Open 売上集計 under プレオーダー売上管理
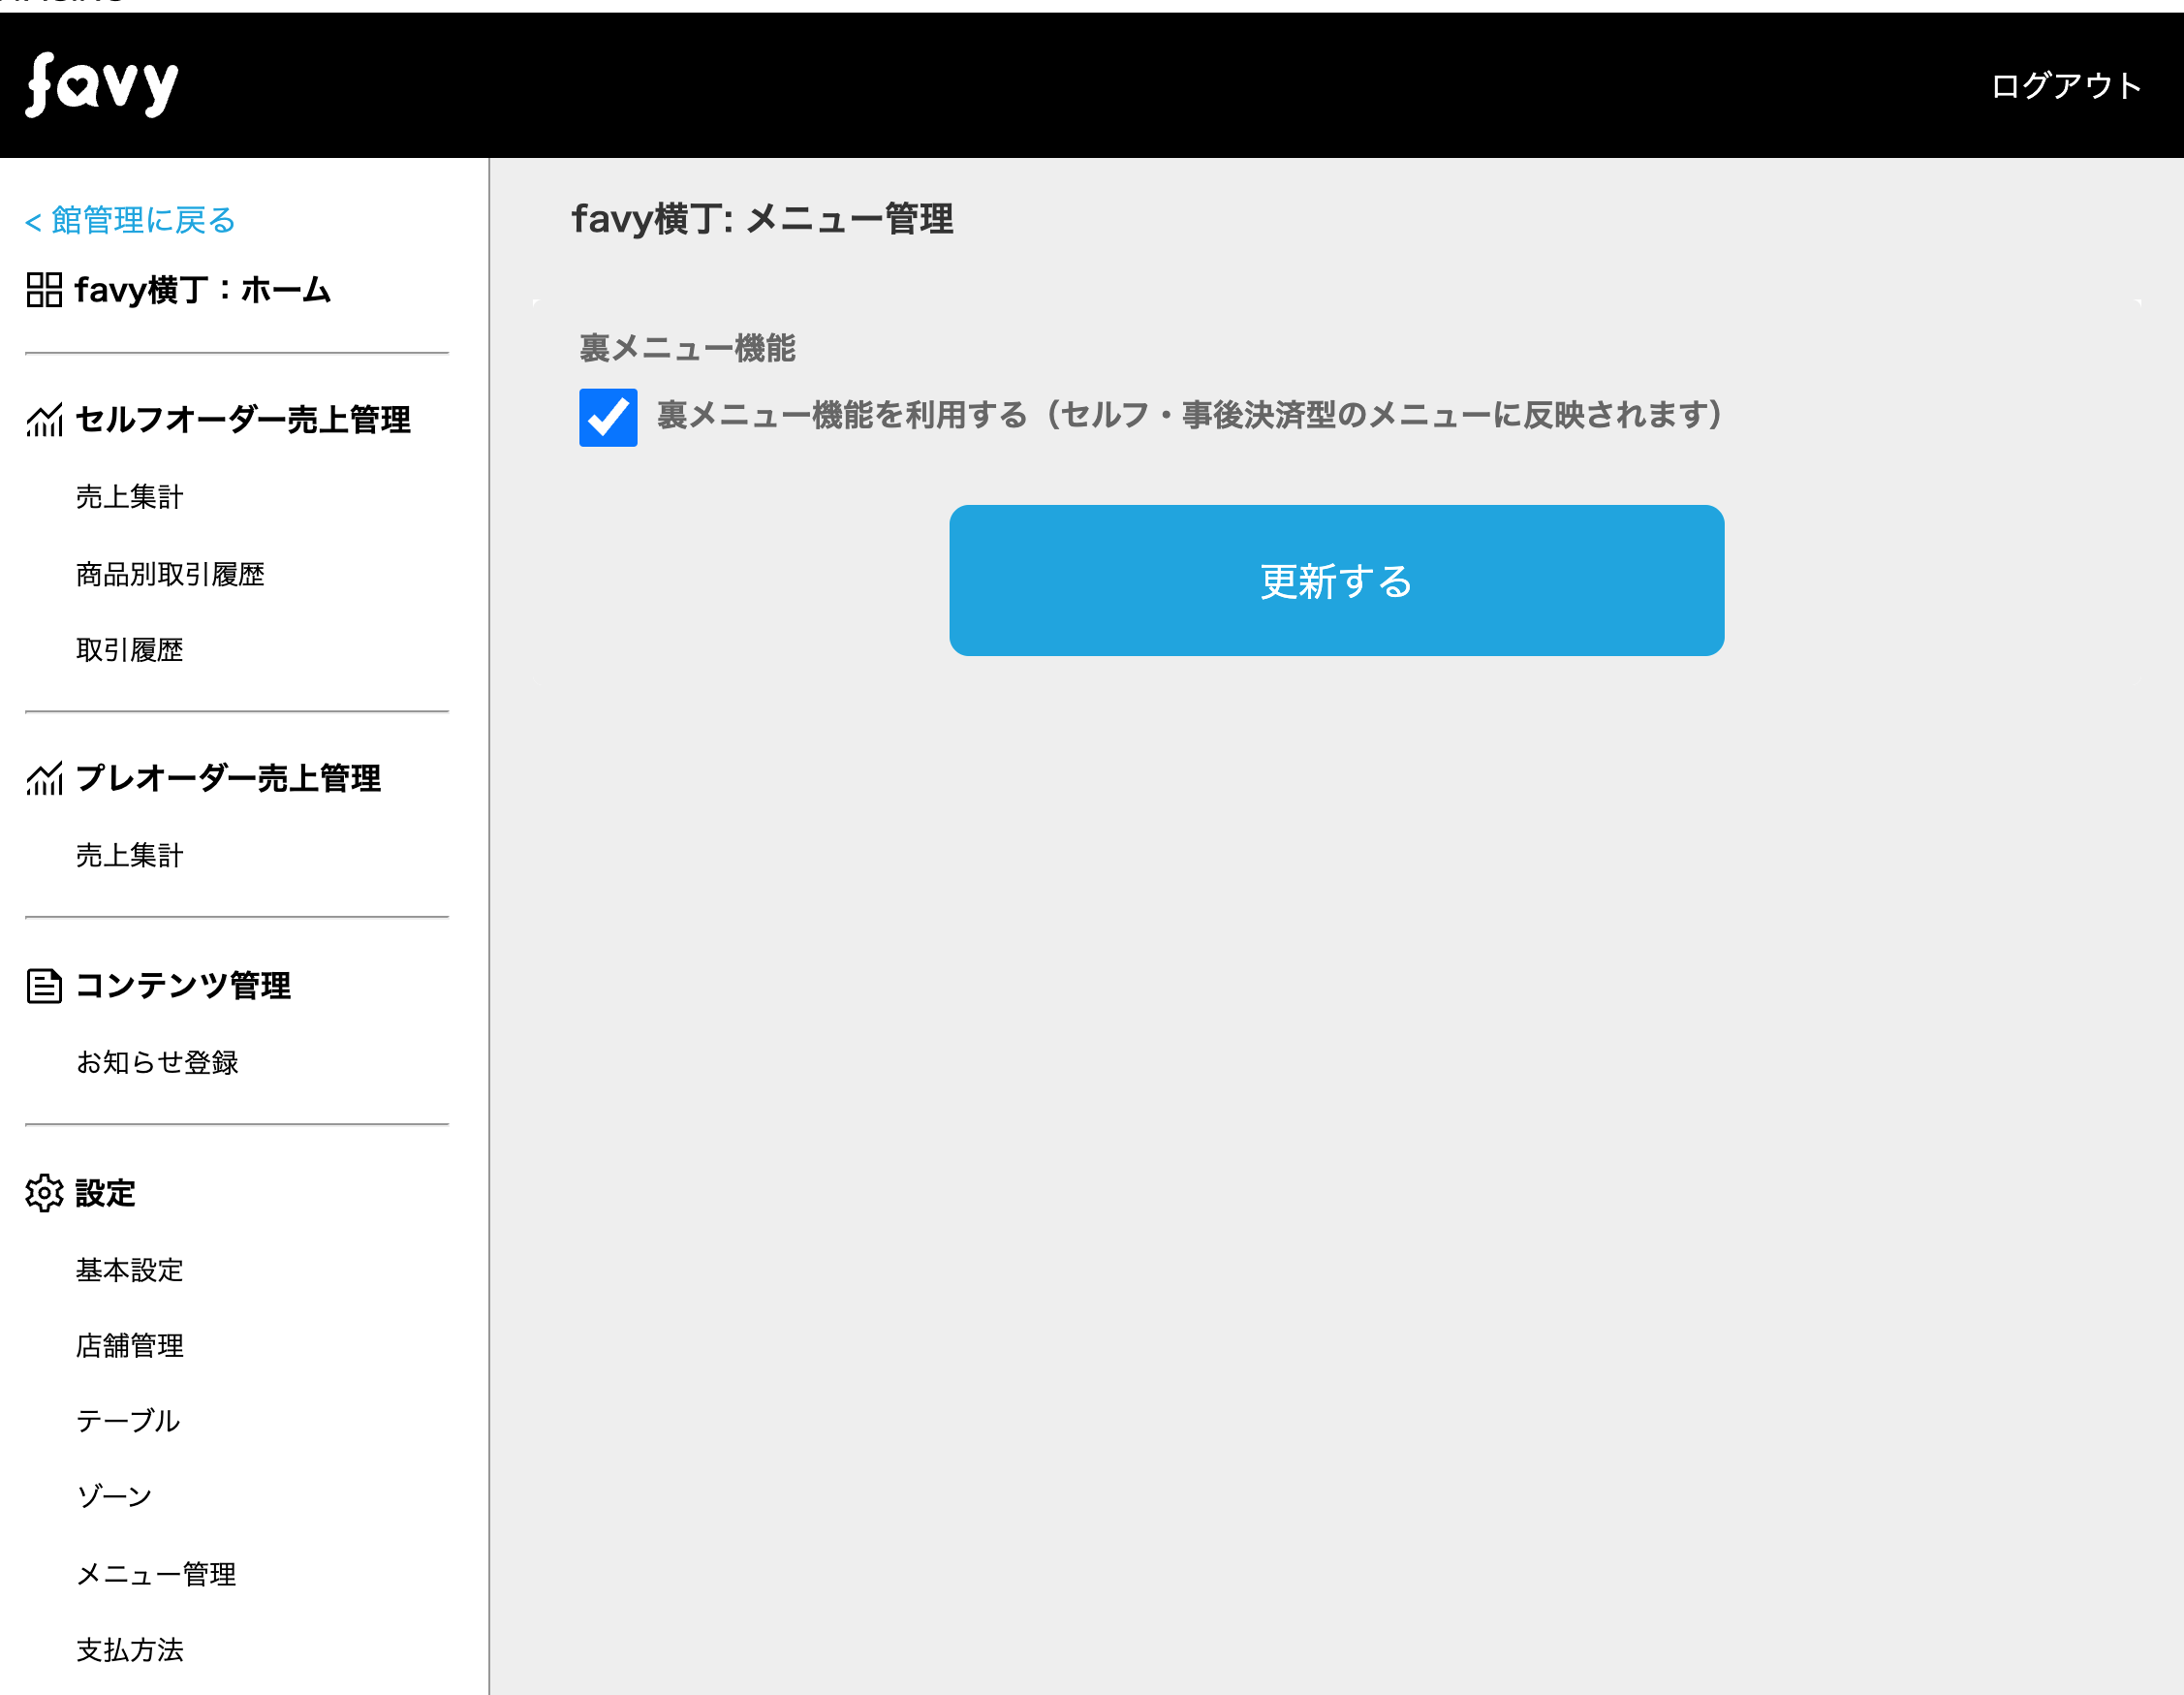This screenshot has height=1695, width=2184. click(130, 856)
